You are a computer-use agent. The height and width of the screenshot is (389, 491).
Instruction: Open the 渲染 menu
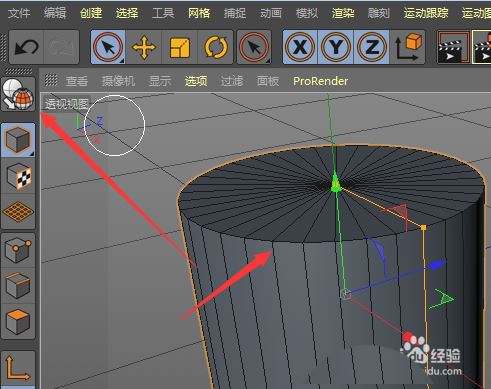click(x=343, y=13)
